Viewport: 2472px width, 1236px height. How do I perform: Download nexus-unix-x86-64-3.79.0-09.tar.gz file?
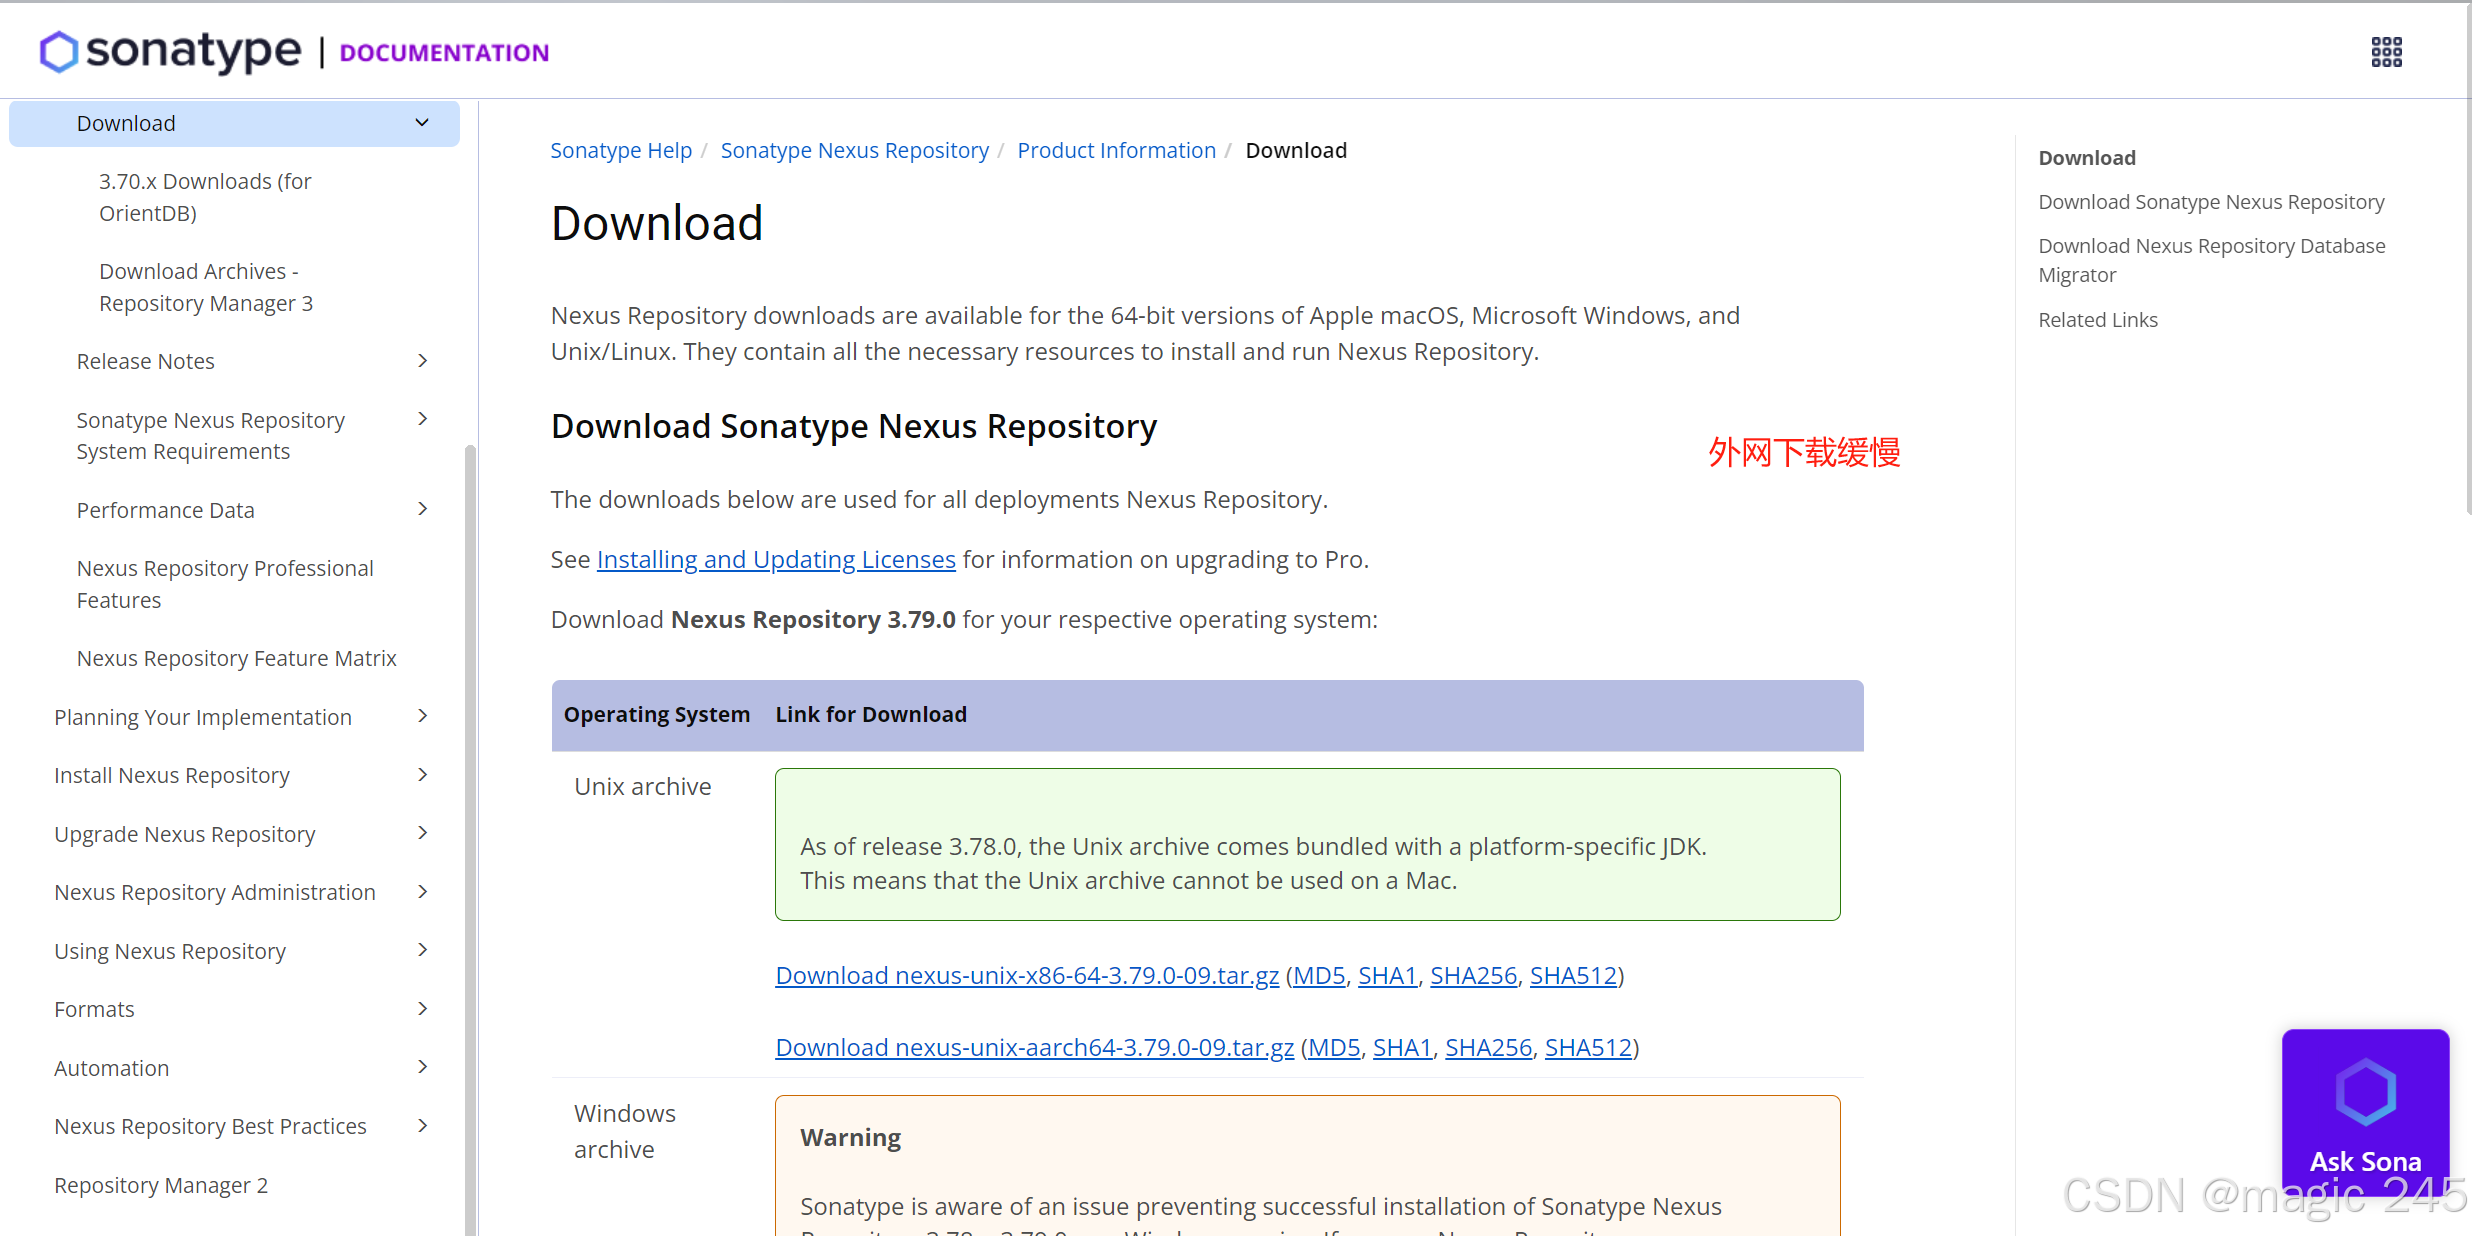(x=1027, y=975)
